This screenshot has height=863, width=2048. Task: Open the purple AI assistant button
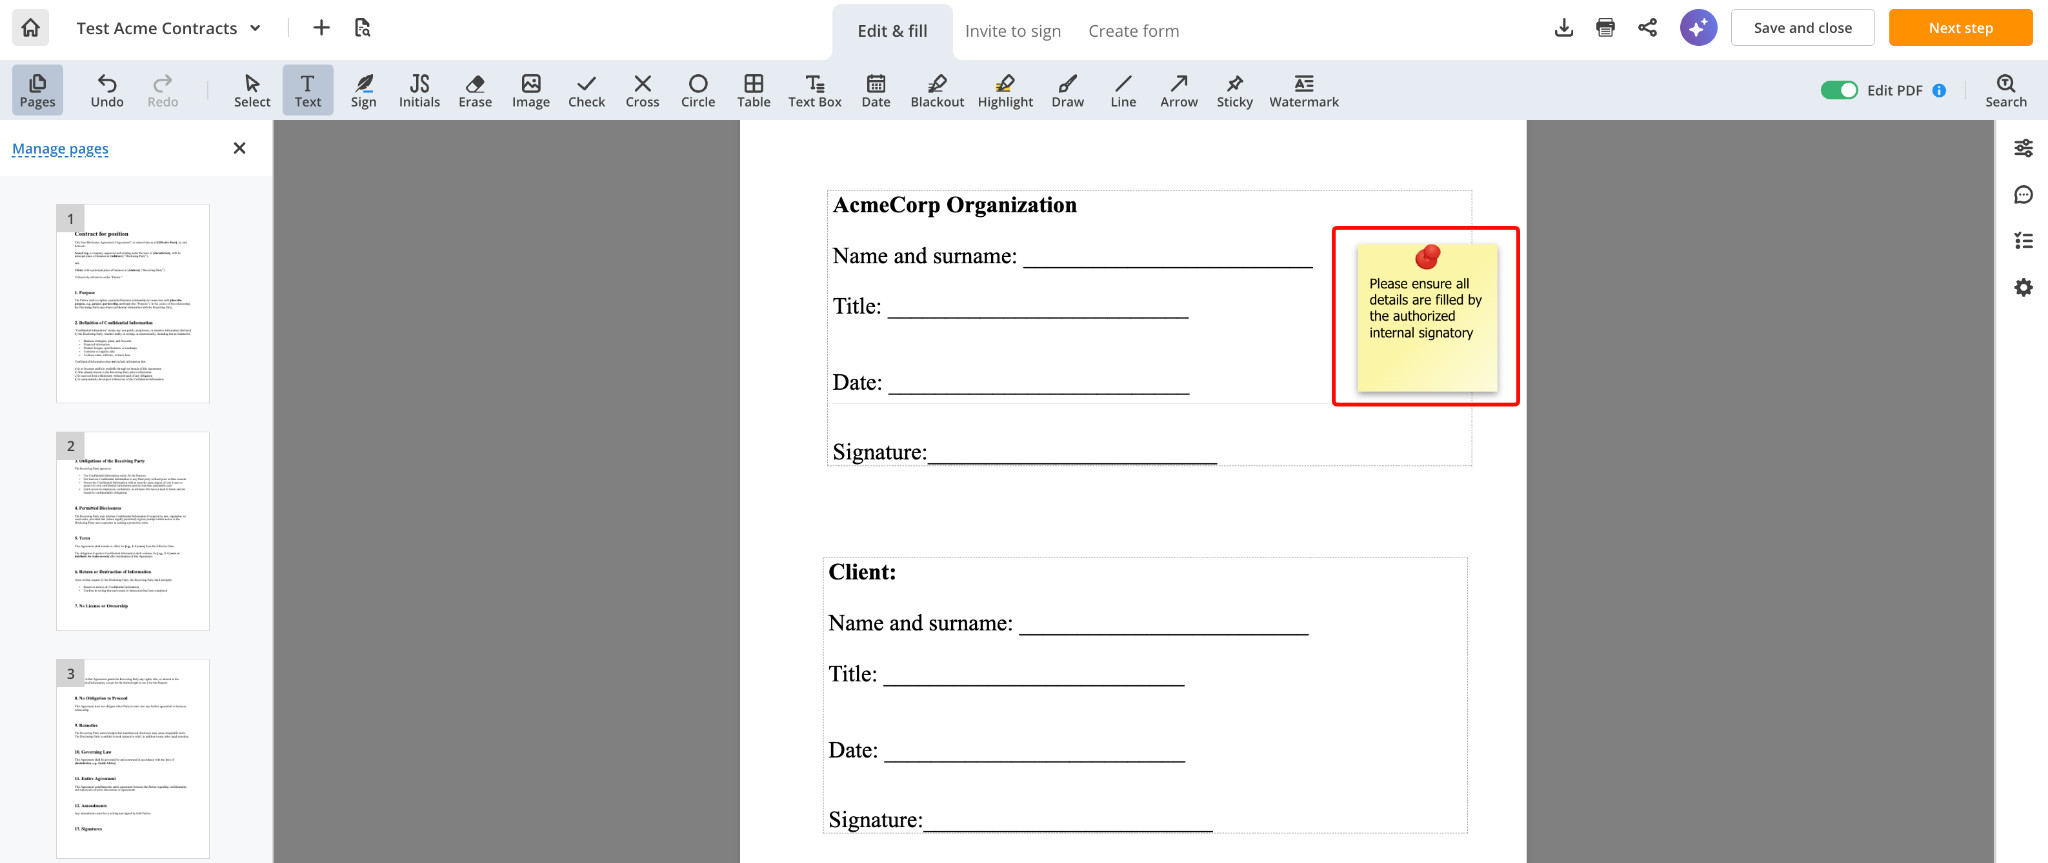(x=1698, y=28)
